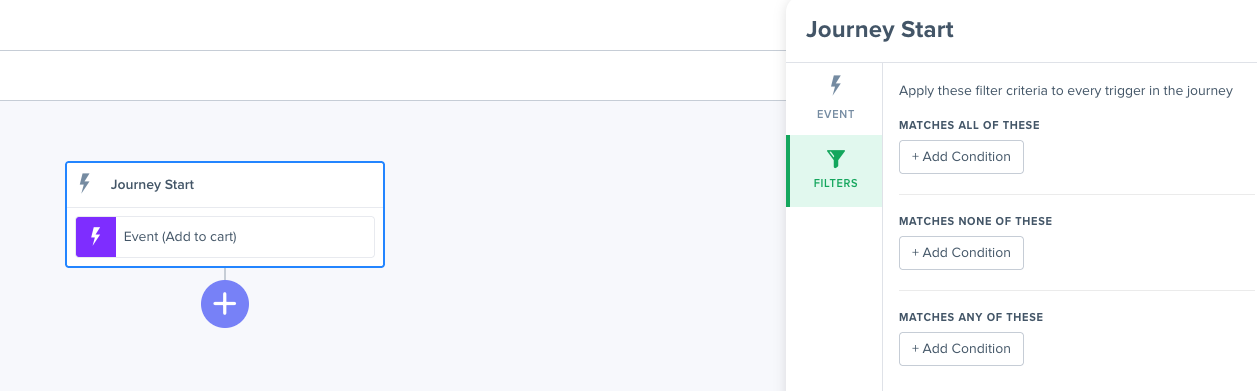Add Condition under Matches All Of These
This screenshot has width=1257, height=391.
[961, 157]
